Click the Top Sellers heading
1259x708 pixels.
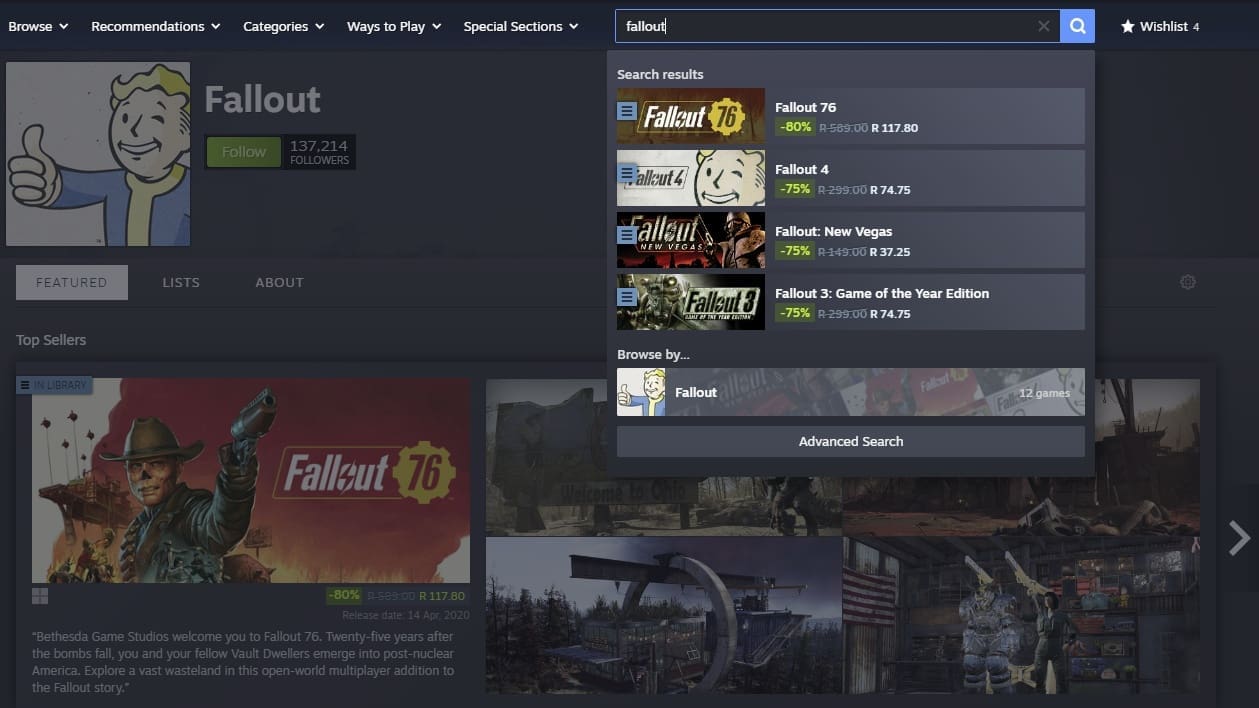(x=51, y=340)
